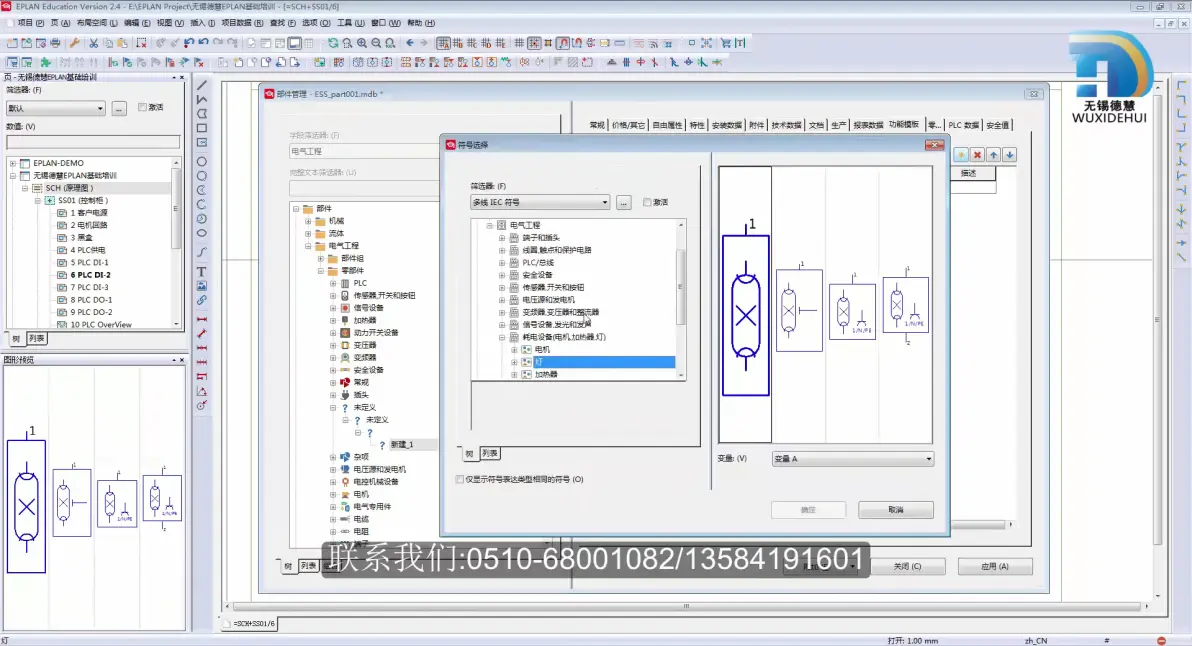The width and height of the screenshot is (1192, 646).
Task: Toggle 激活 checkbox in symbol selection filter
Action: point(647,202)
